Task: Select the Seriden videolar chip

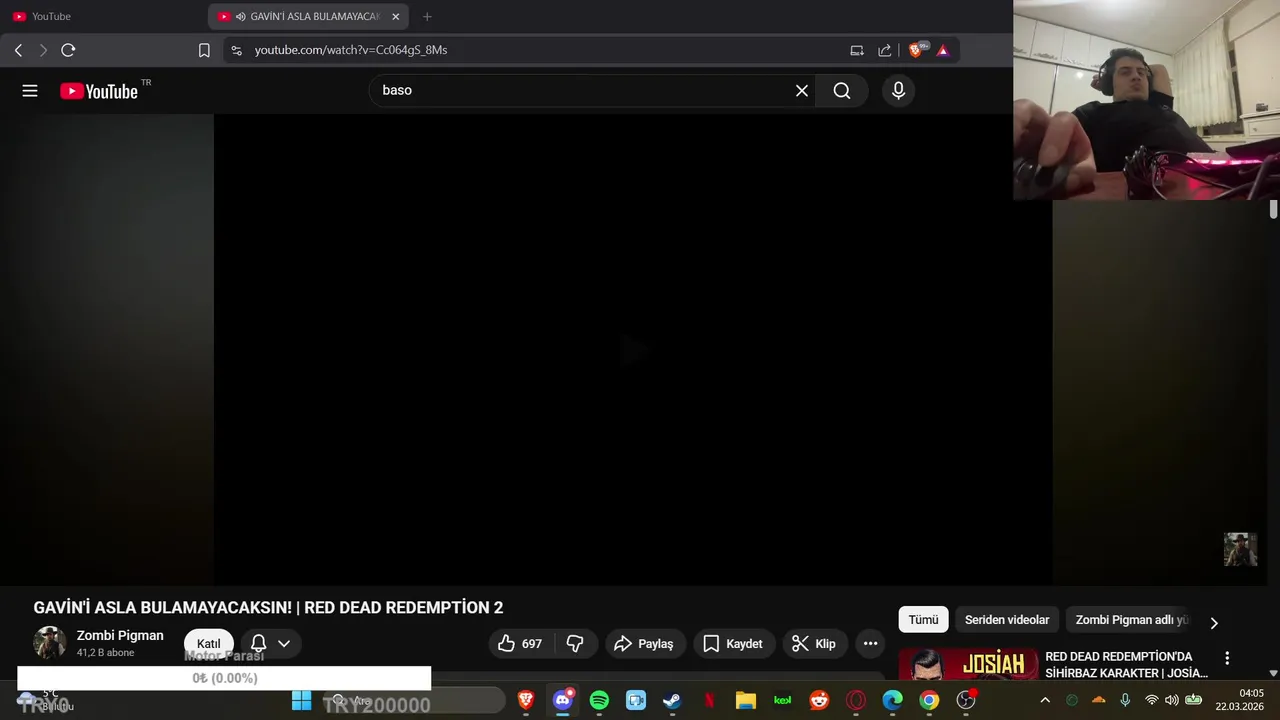Action: 1007,620
